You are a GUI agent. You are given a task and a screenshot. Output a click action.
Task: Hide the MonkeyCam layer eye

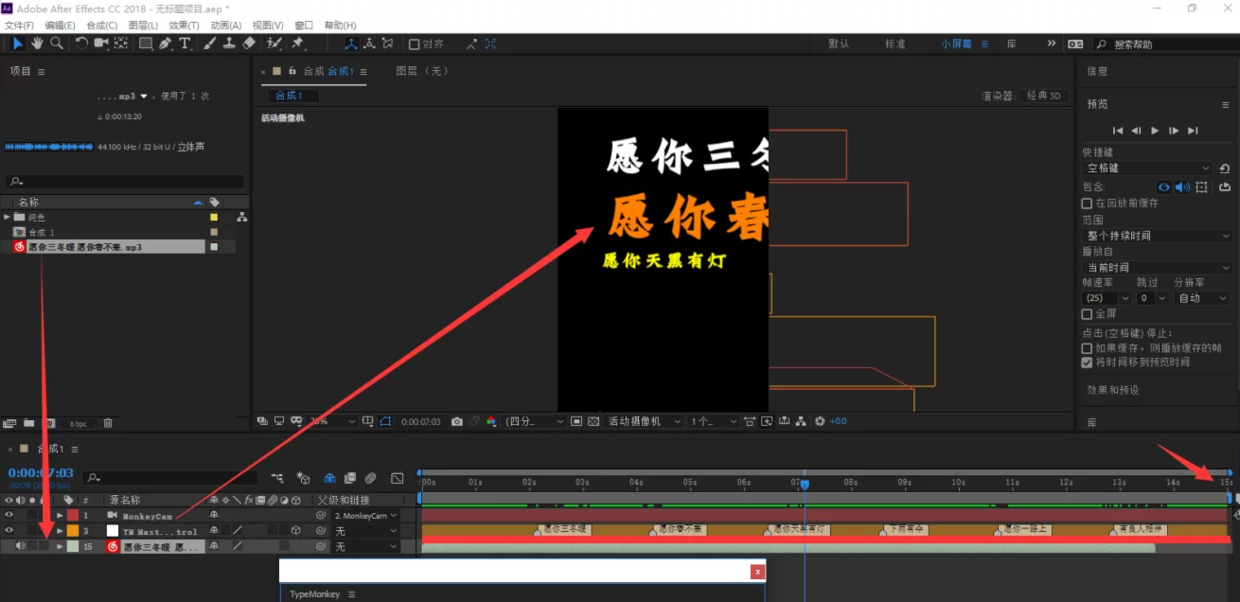point(9,516)
